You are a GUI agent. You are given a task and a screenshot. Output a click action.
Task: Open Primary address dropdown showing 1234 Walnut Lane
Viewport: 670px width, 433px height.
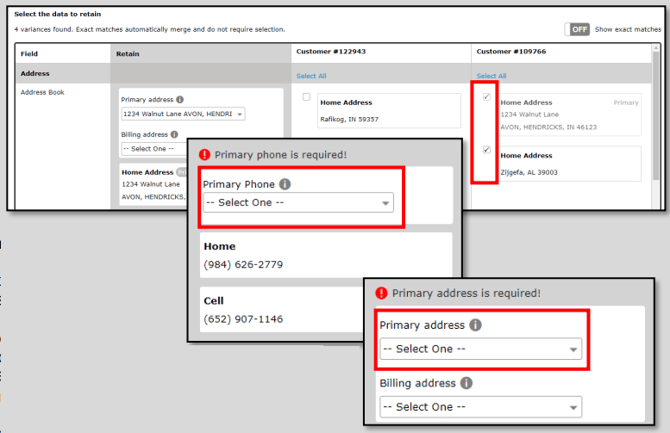(x=183, y=114)
